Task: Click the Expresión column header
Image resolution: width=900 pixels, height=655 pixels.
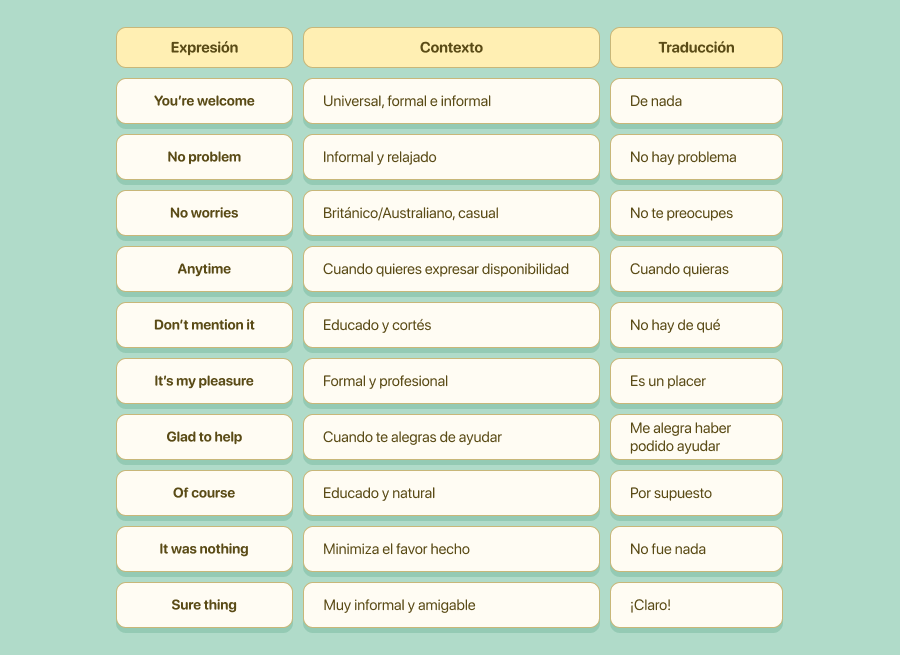Action: point(204,48)
